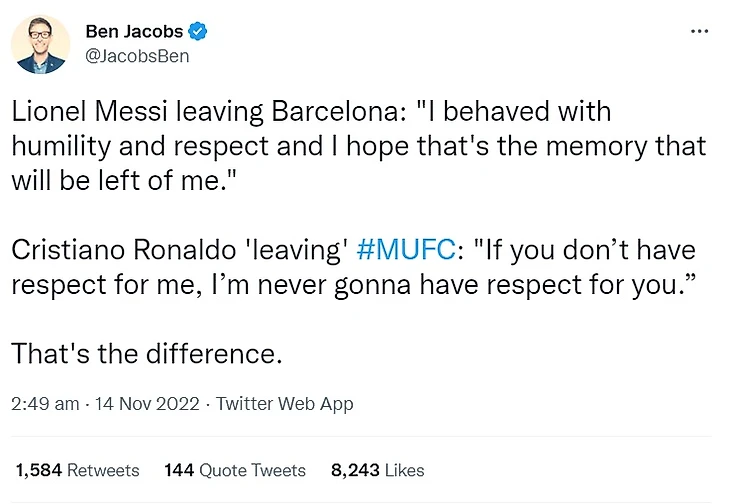
Task: Open the 144 Quote Tweets list
Action: click(x=235, y=469)
